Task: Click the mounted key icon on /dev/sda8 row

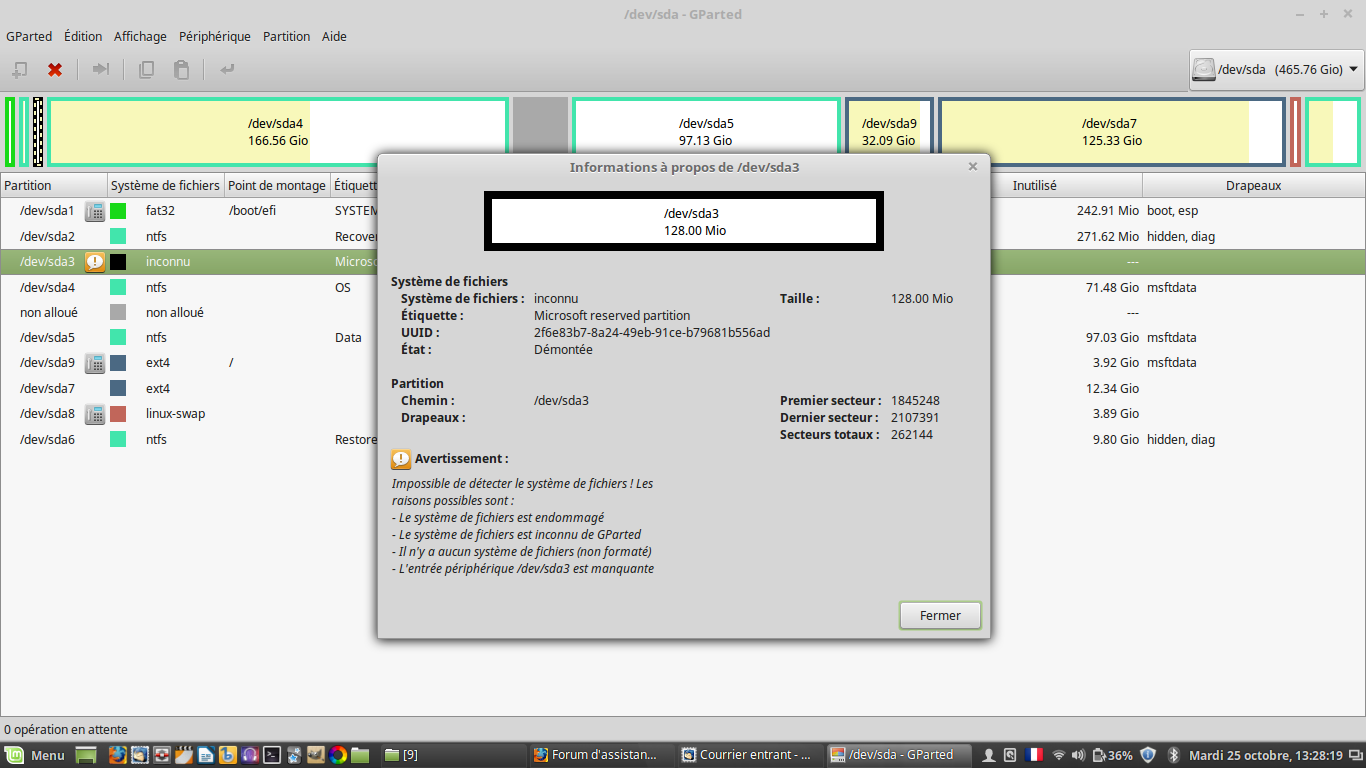Action: coord(95,414)
